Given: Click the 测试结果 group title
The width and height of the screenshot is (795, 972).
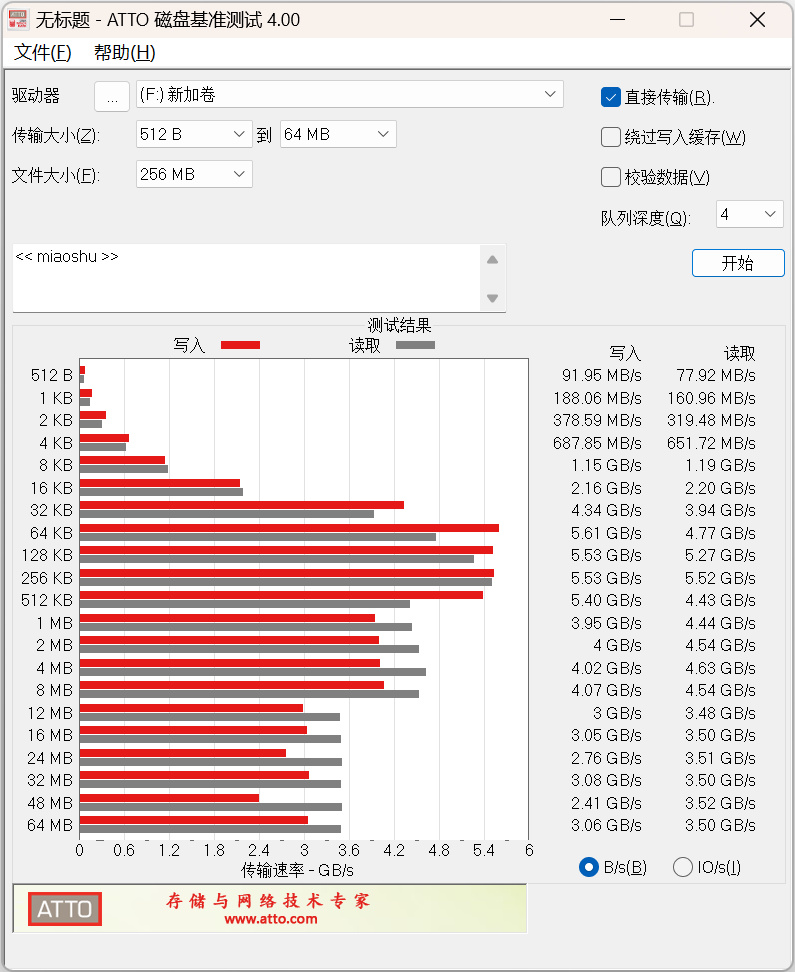Looking at the screenshot, I should pyautogui.click(x=399, y=325).
